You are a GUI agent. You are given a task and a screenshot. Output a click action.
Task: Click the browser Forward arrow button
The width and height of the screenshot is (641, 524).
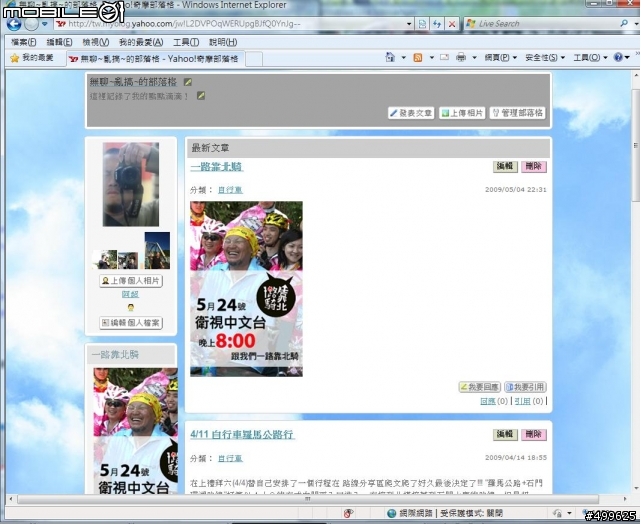click(x=31, y=24)
